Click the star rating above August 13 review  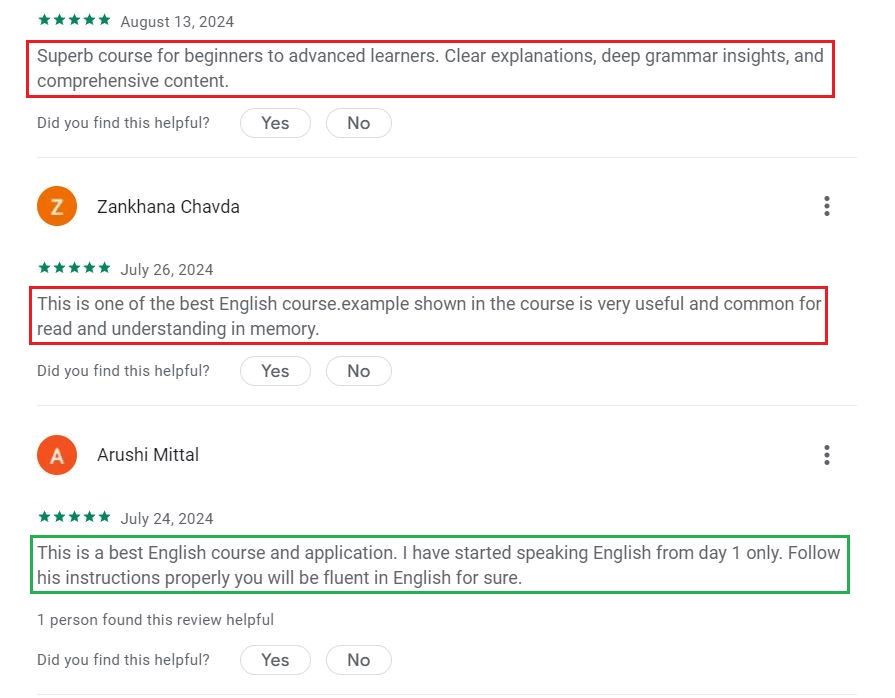click(74, 20)
